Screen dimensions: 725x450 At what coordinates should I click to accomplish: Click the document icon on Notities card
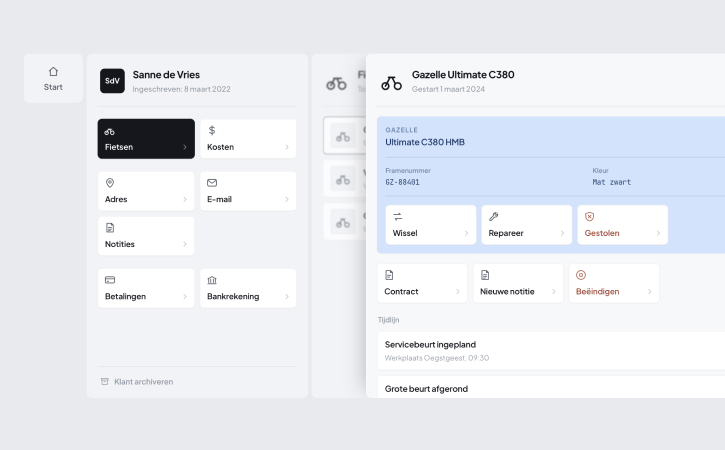(110, 228)
